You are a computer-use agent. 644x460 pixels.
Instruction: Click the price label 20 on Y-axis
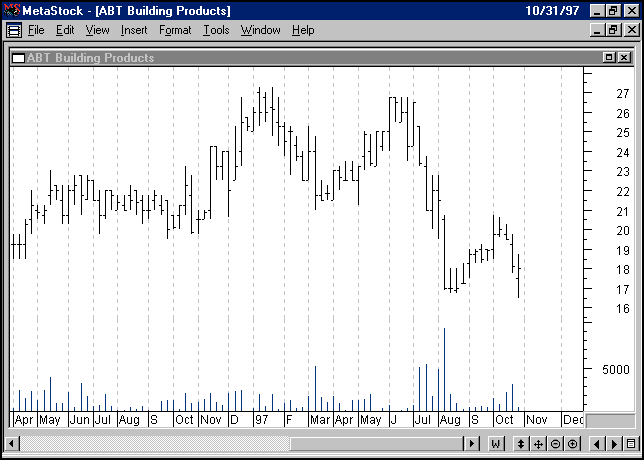pos(623,231)
